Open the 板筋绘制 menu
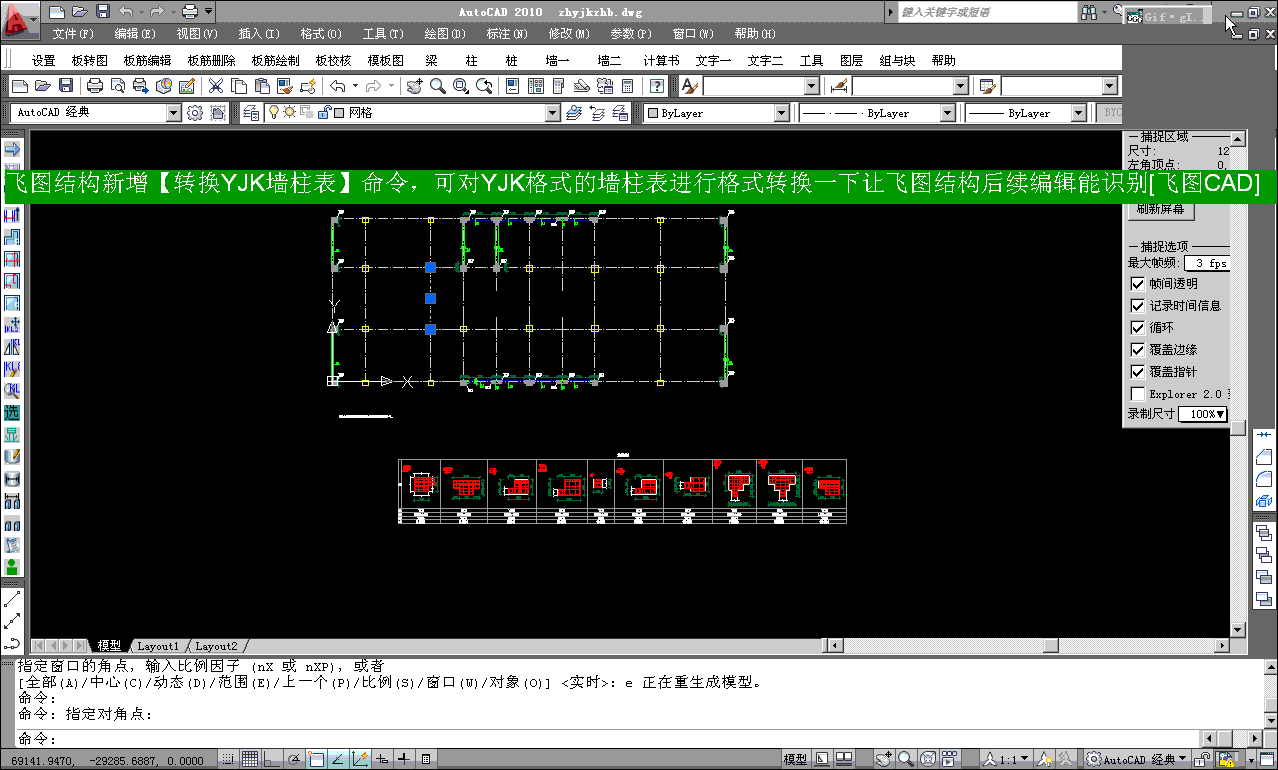This screenshot has width=1278, height=770. pos(275,60)
